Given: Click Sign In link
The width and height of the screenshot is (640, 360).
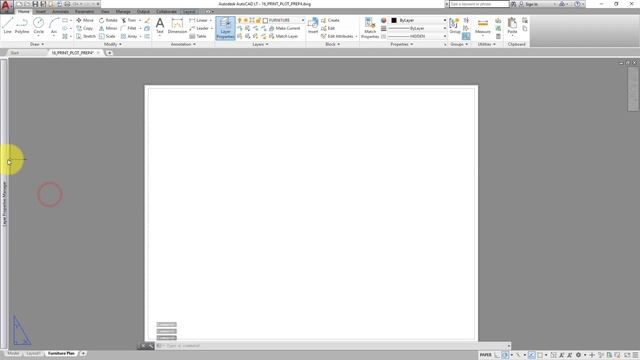Looking at the screenshot, I should coord(528,4).
